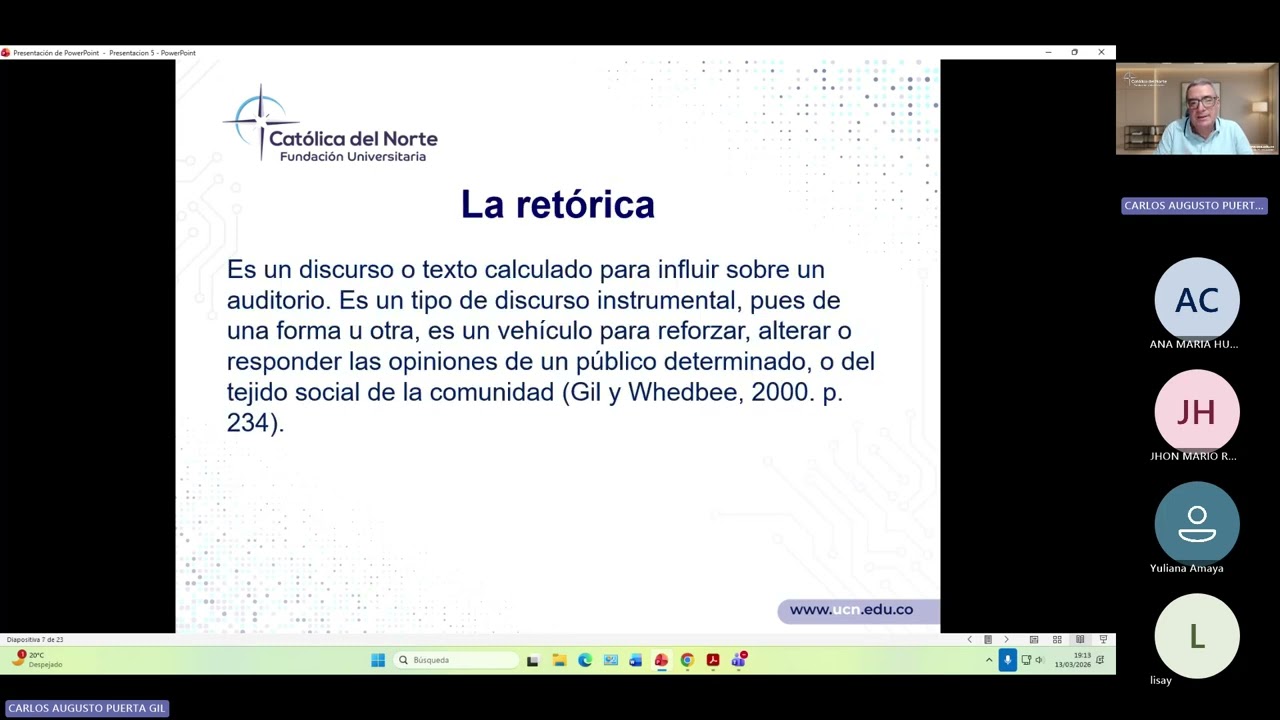The height and width of the screenshot is (720, 1280).
Task: Click the CARLOS AUGUSTO PUERT... name tag
Action: pos(1194,205)
